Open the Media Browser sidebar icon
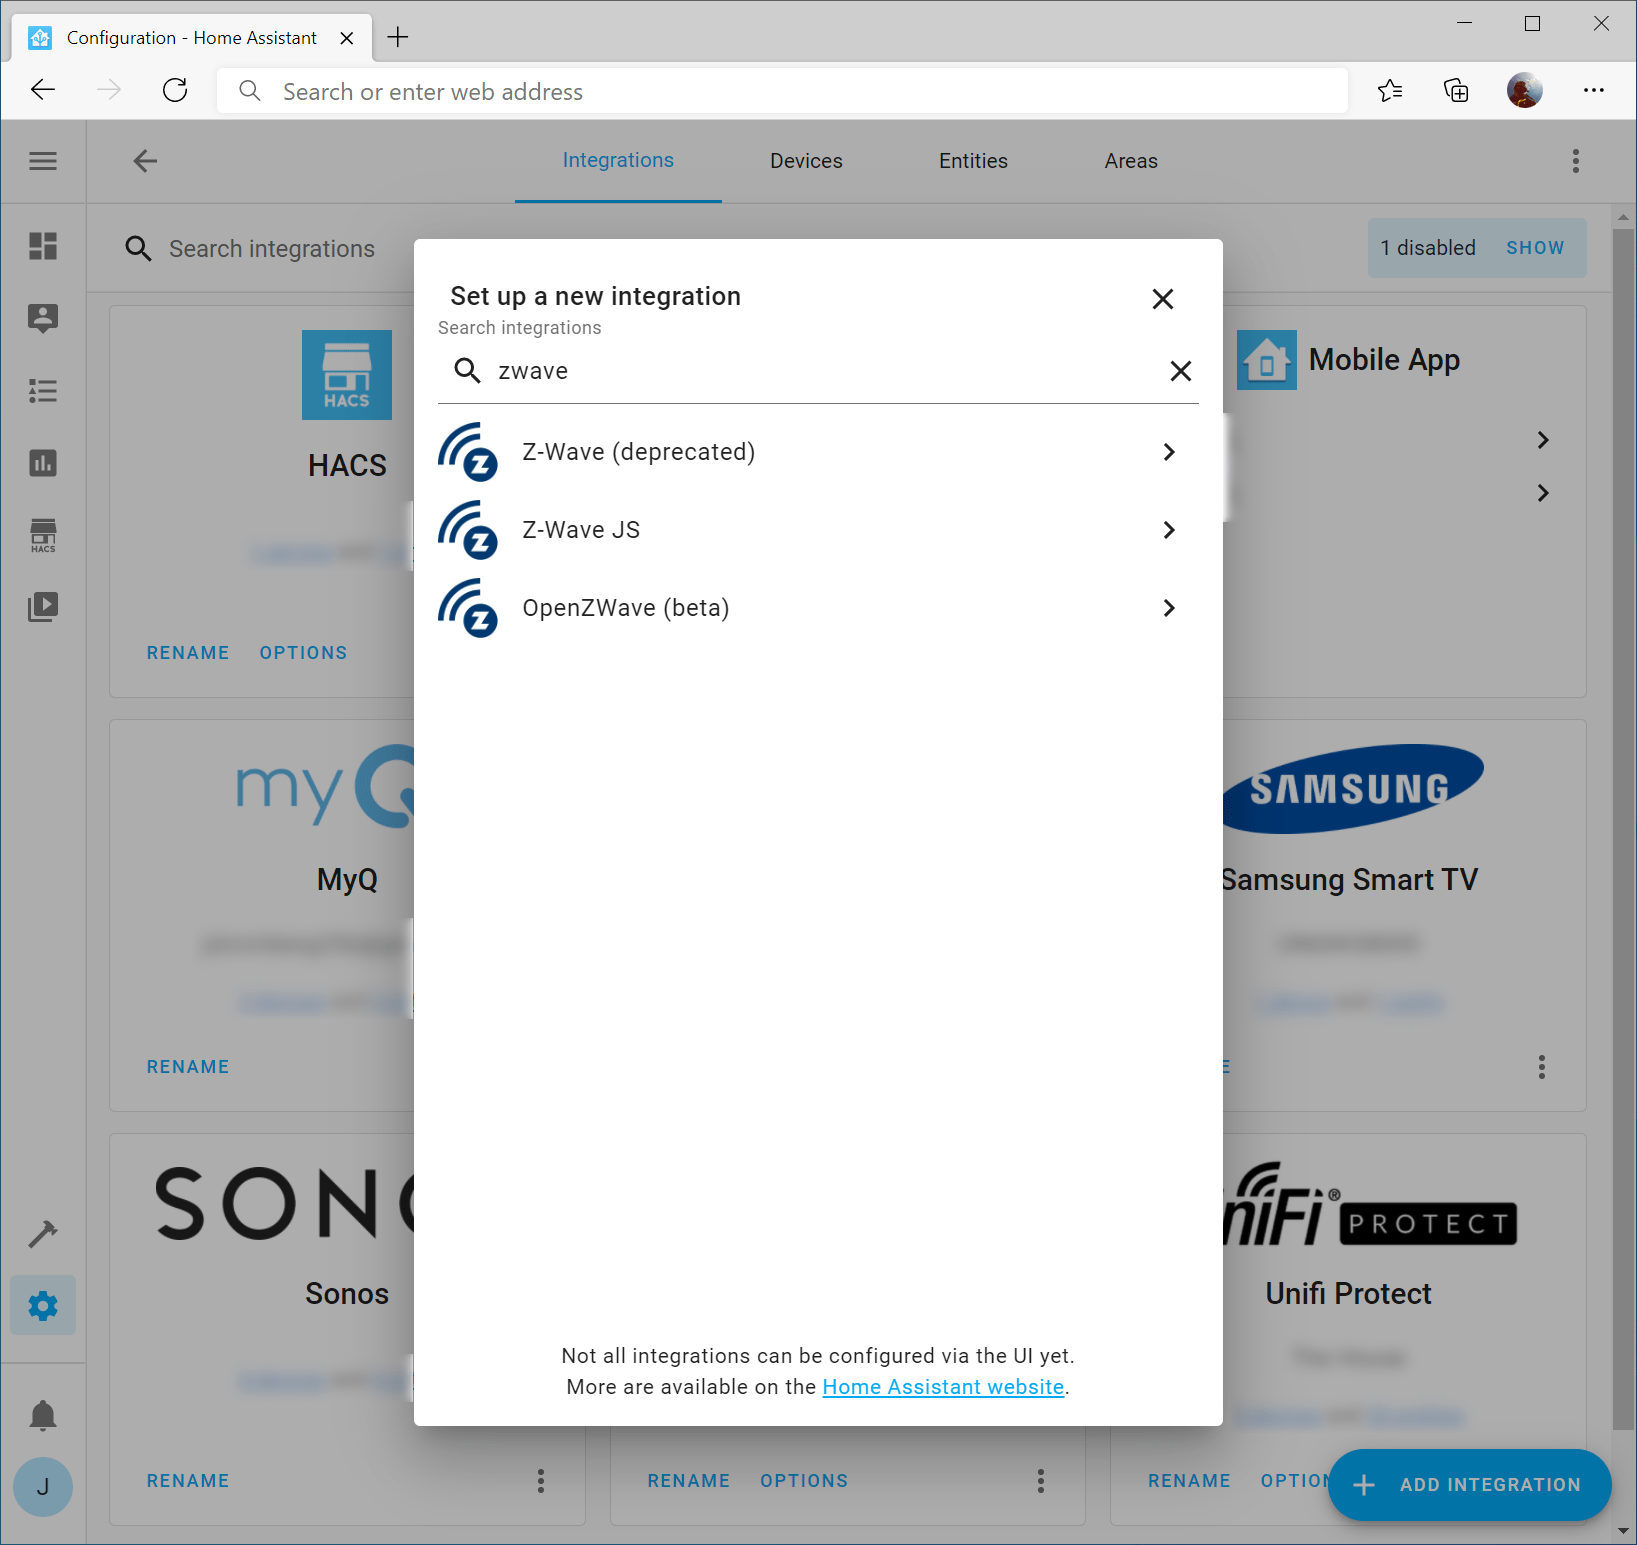The height and width of the screenshot is (1545, 1637). pyautogui.click(x=43, y=607)
